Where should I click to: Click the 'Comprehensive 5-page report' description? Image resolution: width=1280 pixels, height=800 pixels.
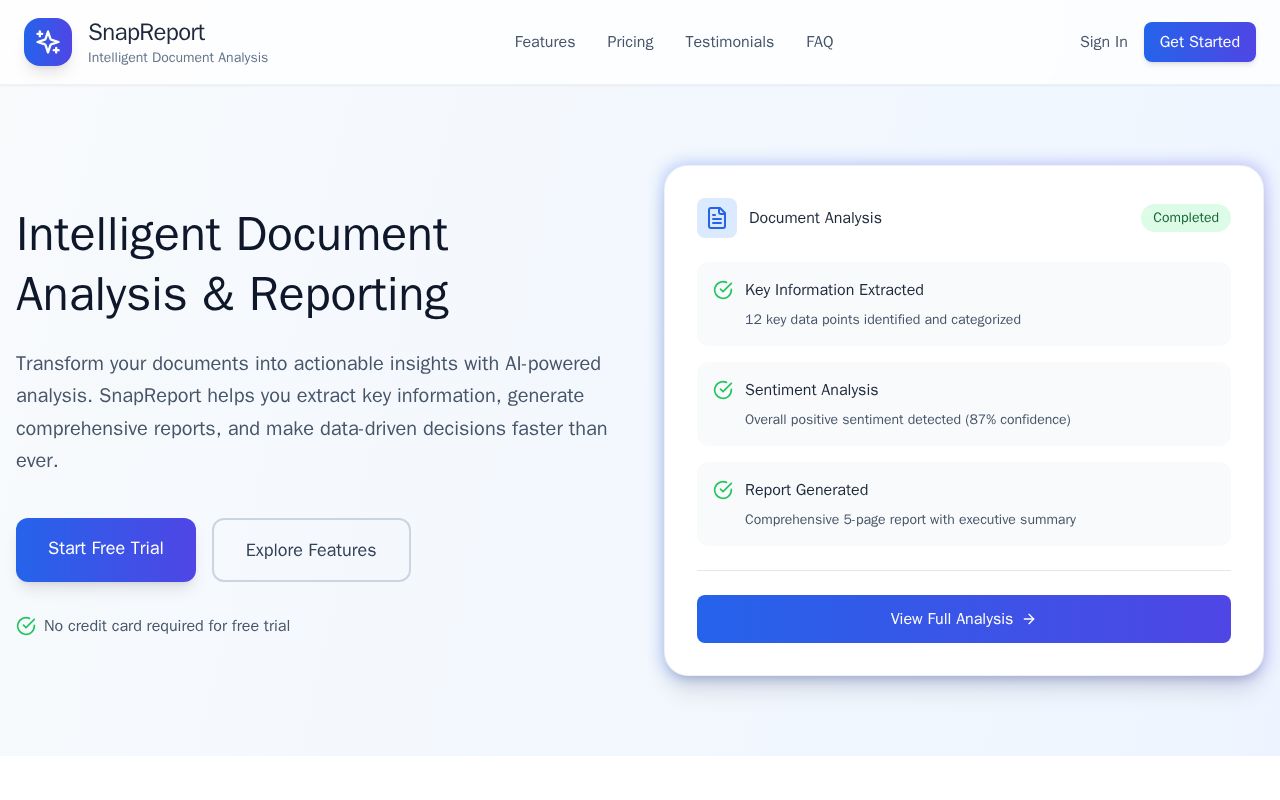click(x=910, y=520)
